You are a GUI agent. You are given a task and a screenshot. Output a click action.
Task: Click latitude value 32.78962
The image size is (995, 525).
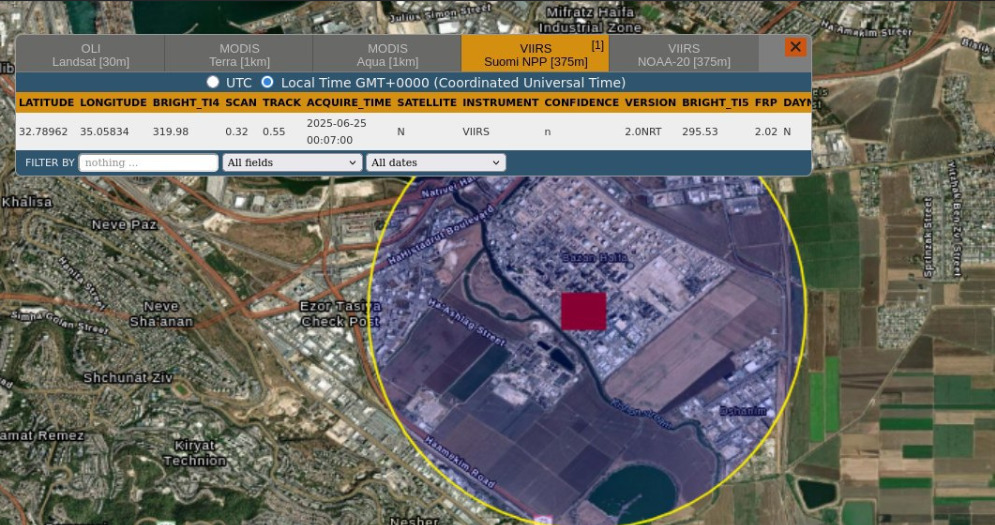pyautogui.click(x=43, y=131)
